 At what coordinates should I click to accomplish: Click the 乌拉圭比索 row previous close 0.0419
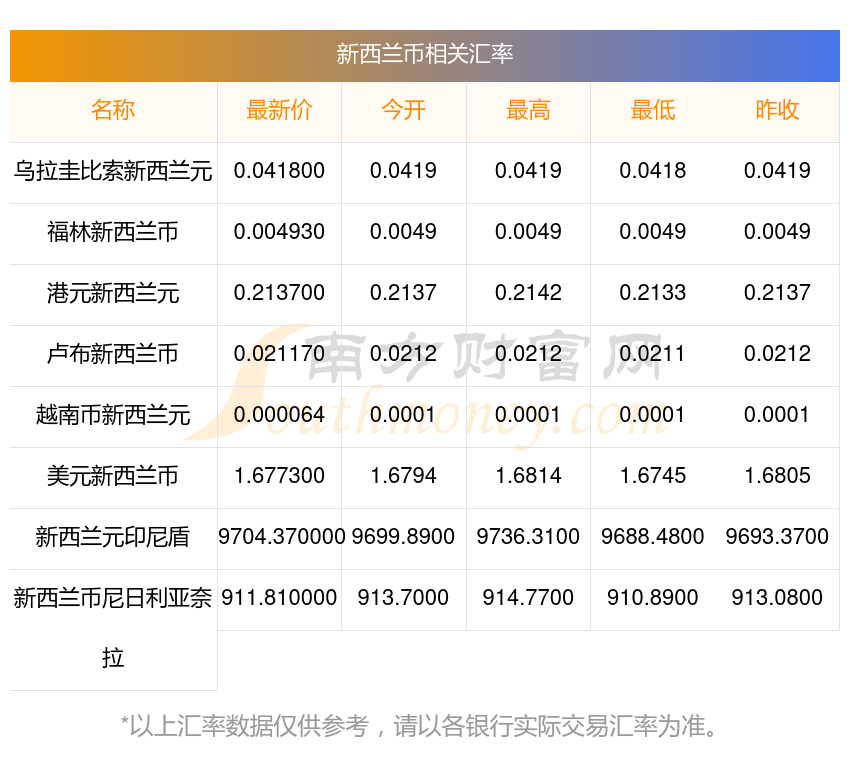[777, 171]
